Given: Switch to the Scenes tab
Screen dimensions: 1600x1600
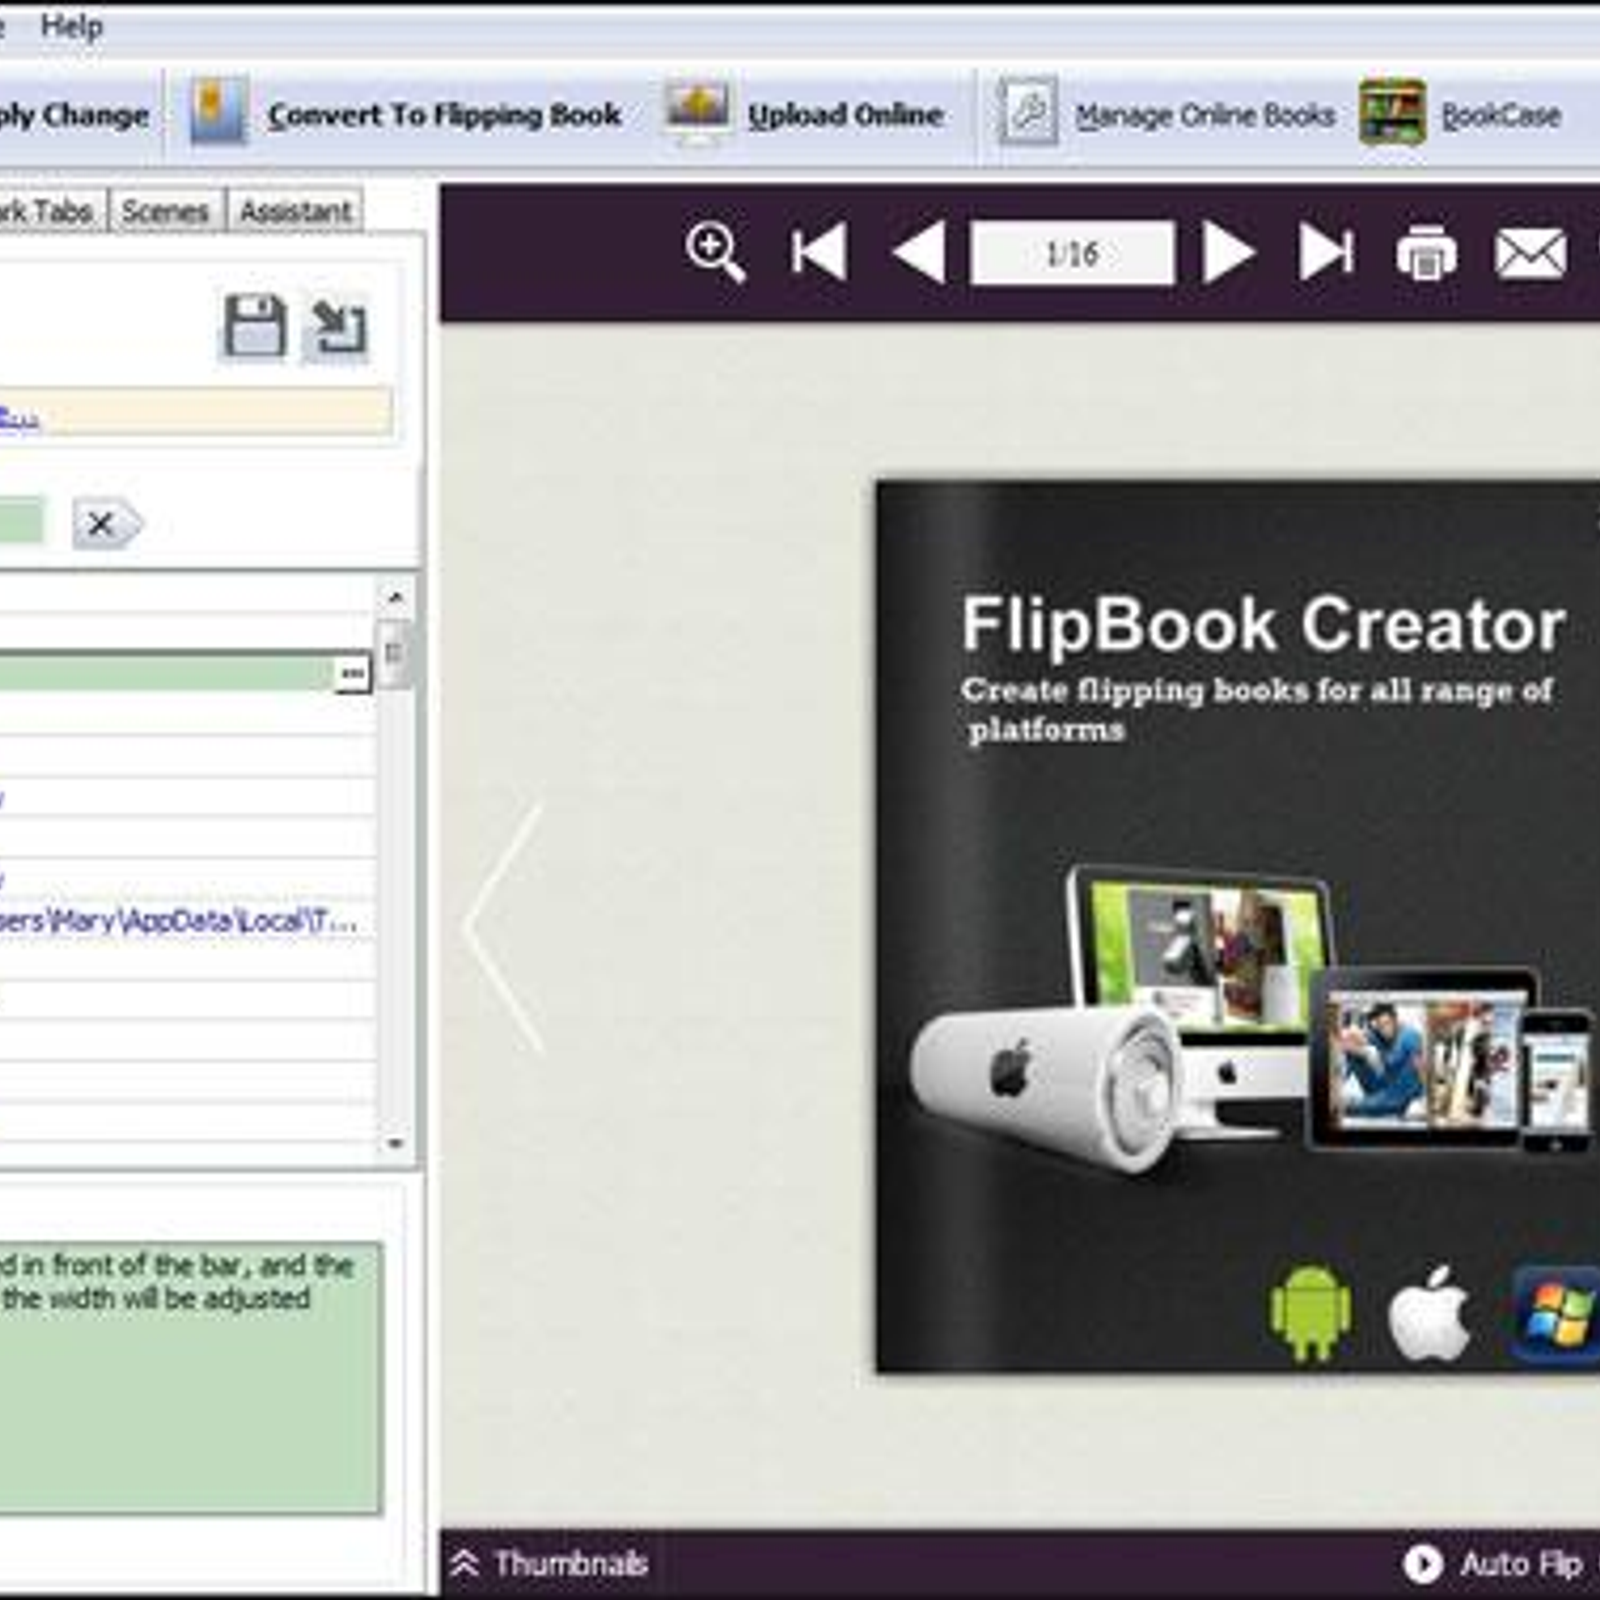Looking at the screenshot, I should click(166, 211).
